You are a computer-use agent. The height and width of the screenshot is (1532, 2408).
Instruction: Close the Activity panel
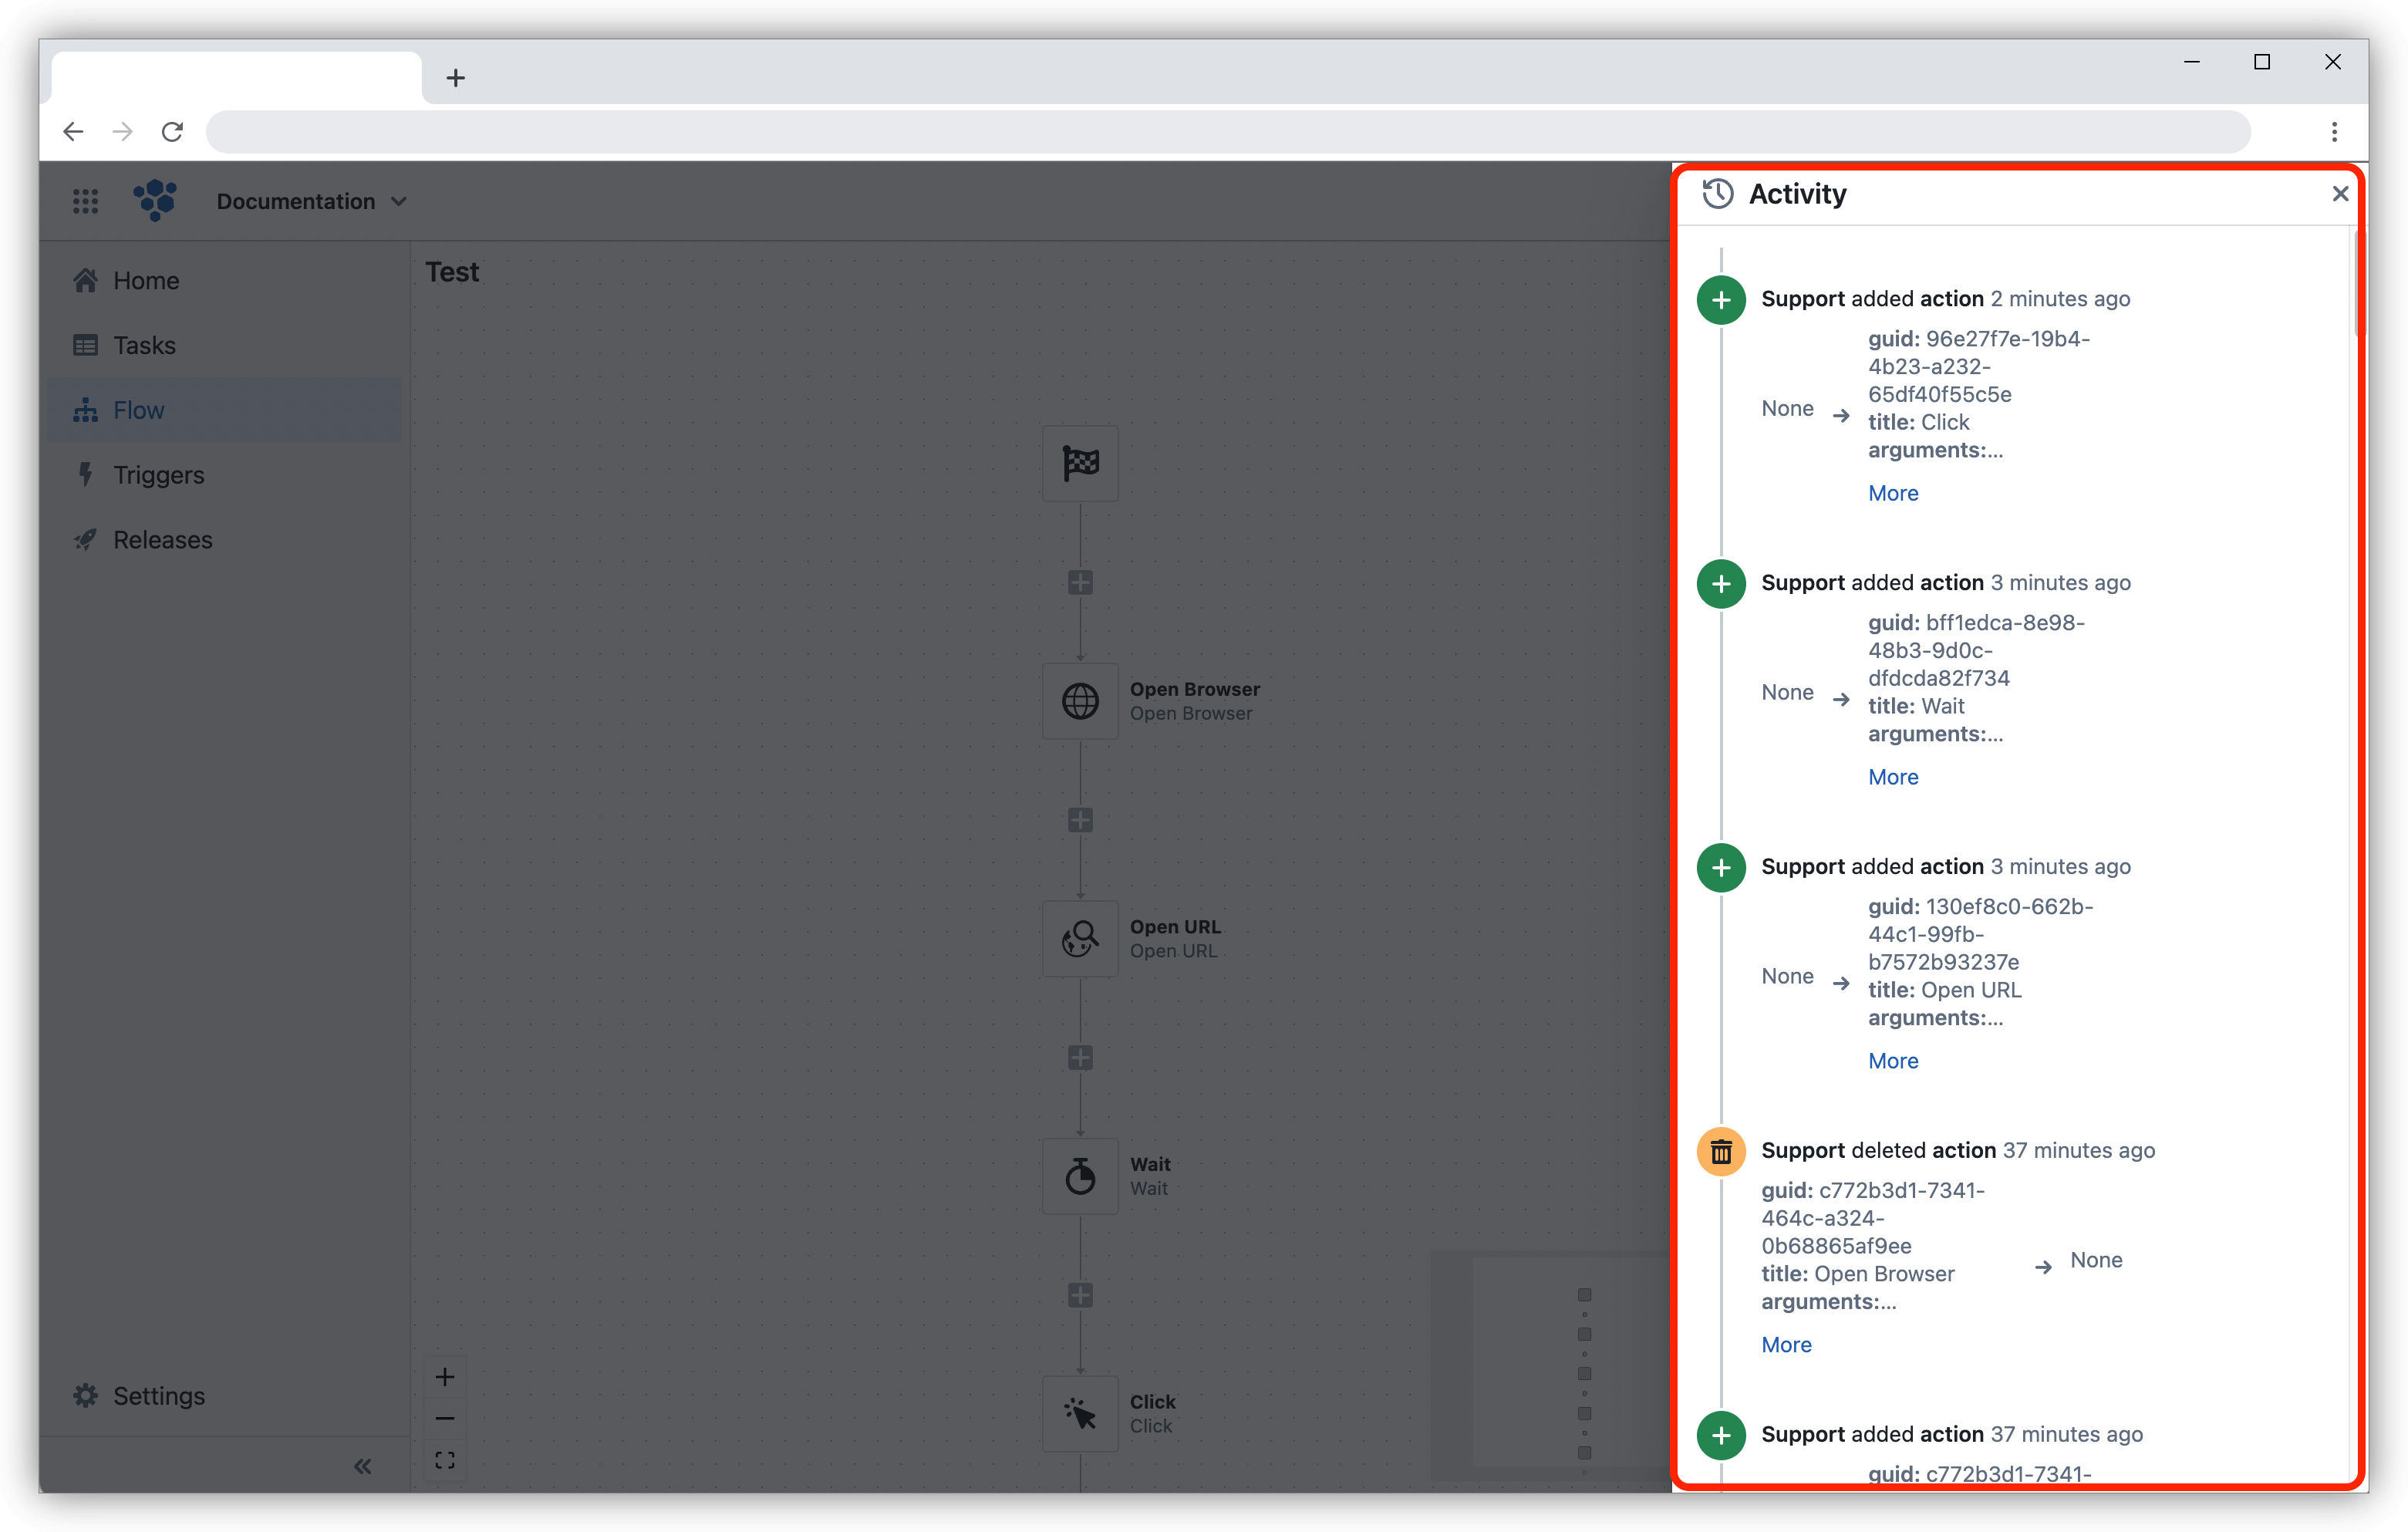tap(2342, 193)
